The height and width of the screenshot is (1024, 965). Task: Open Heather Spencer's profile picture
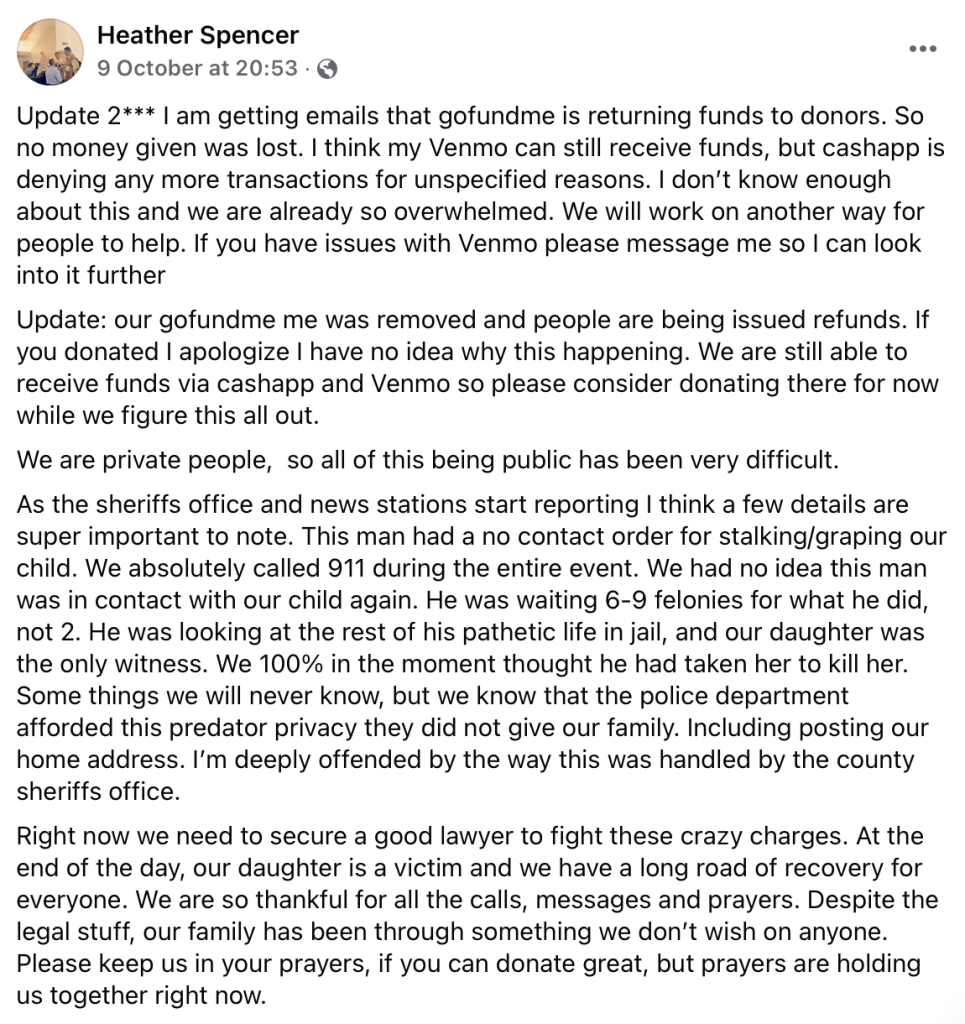50,51
